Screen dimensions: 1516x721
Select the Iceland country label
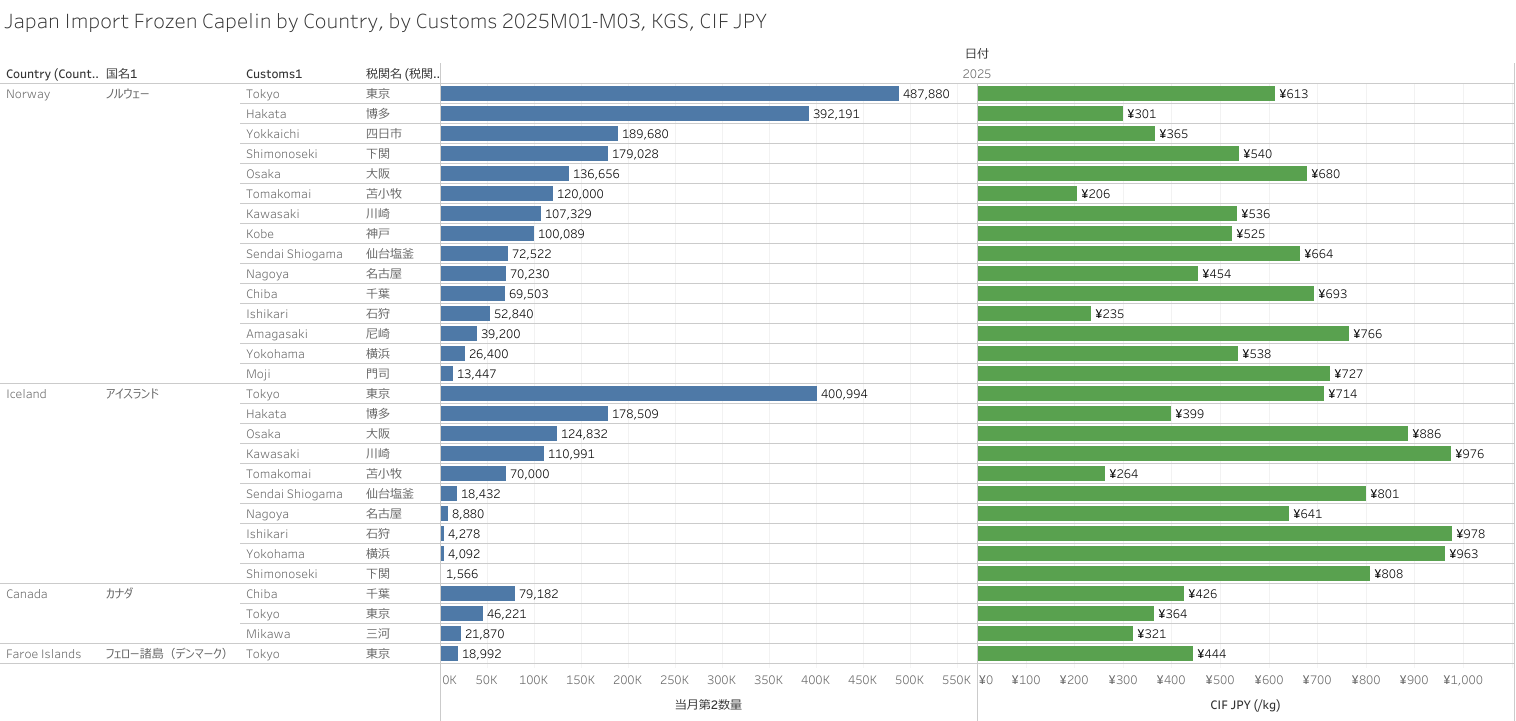click(27, 393)
